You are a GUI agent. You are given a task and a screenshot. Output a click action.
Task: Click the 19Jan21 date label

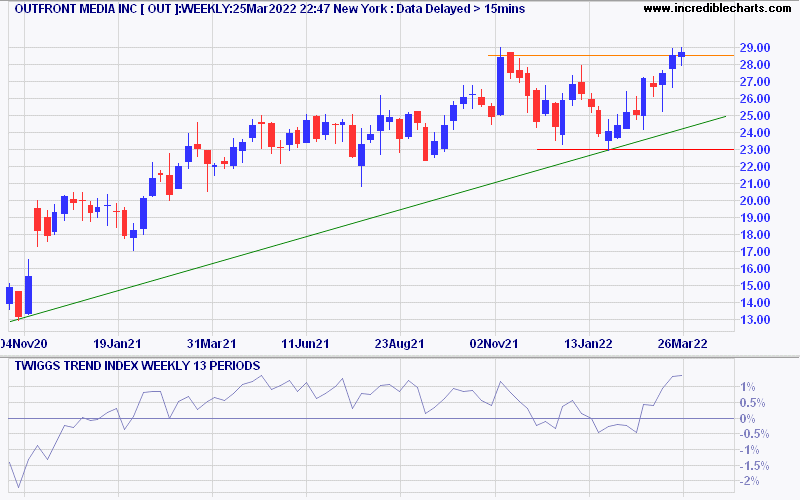[117, 344]
